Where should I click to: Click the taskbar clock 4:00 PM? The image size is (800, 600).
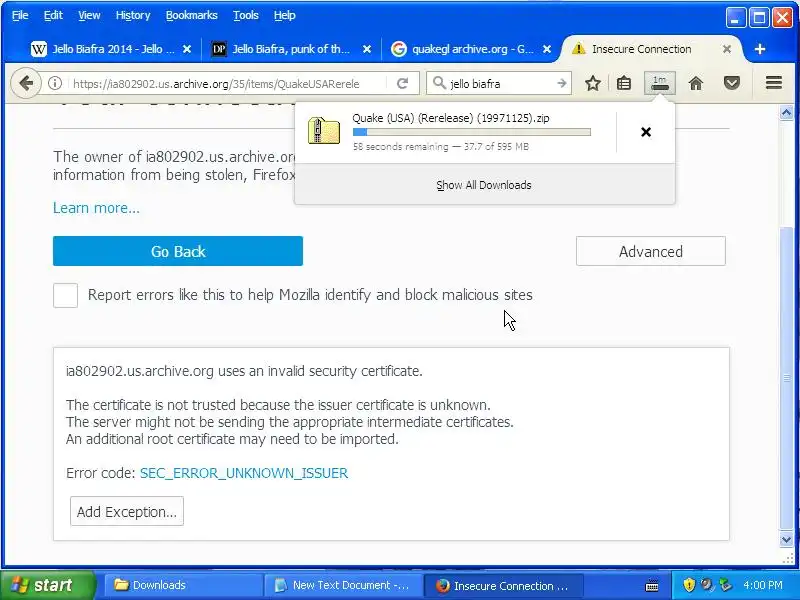[763, 585]
